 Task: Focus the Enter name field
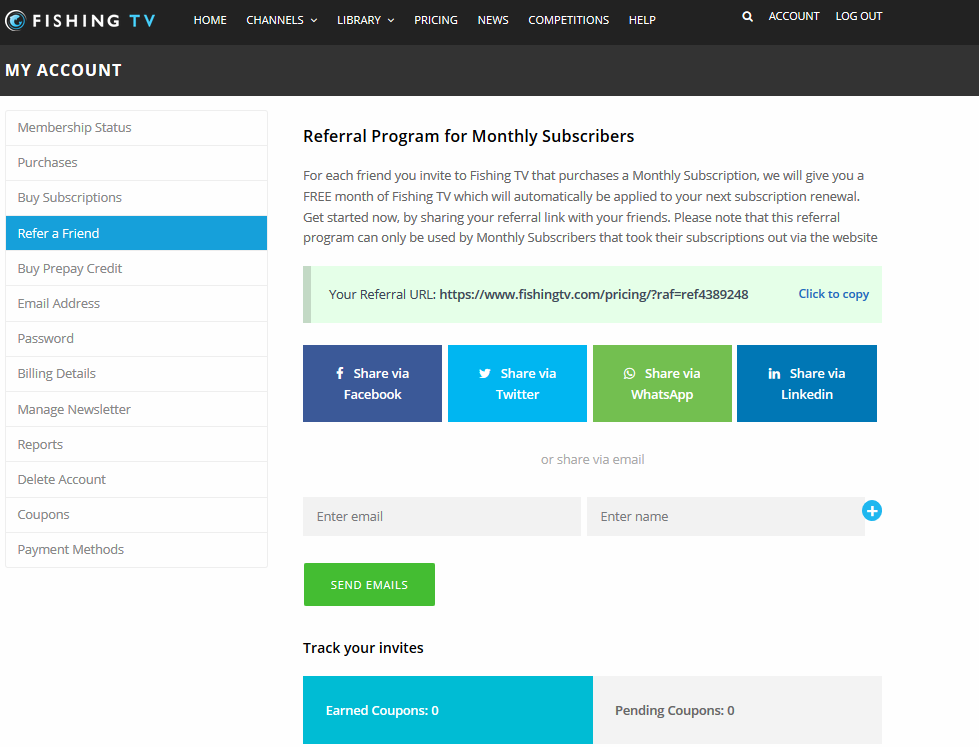726,517
